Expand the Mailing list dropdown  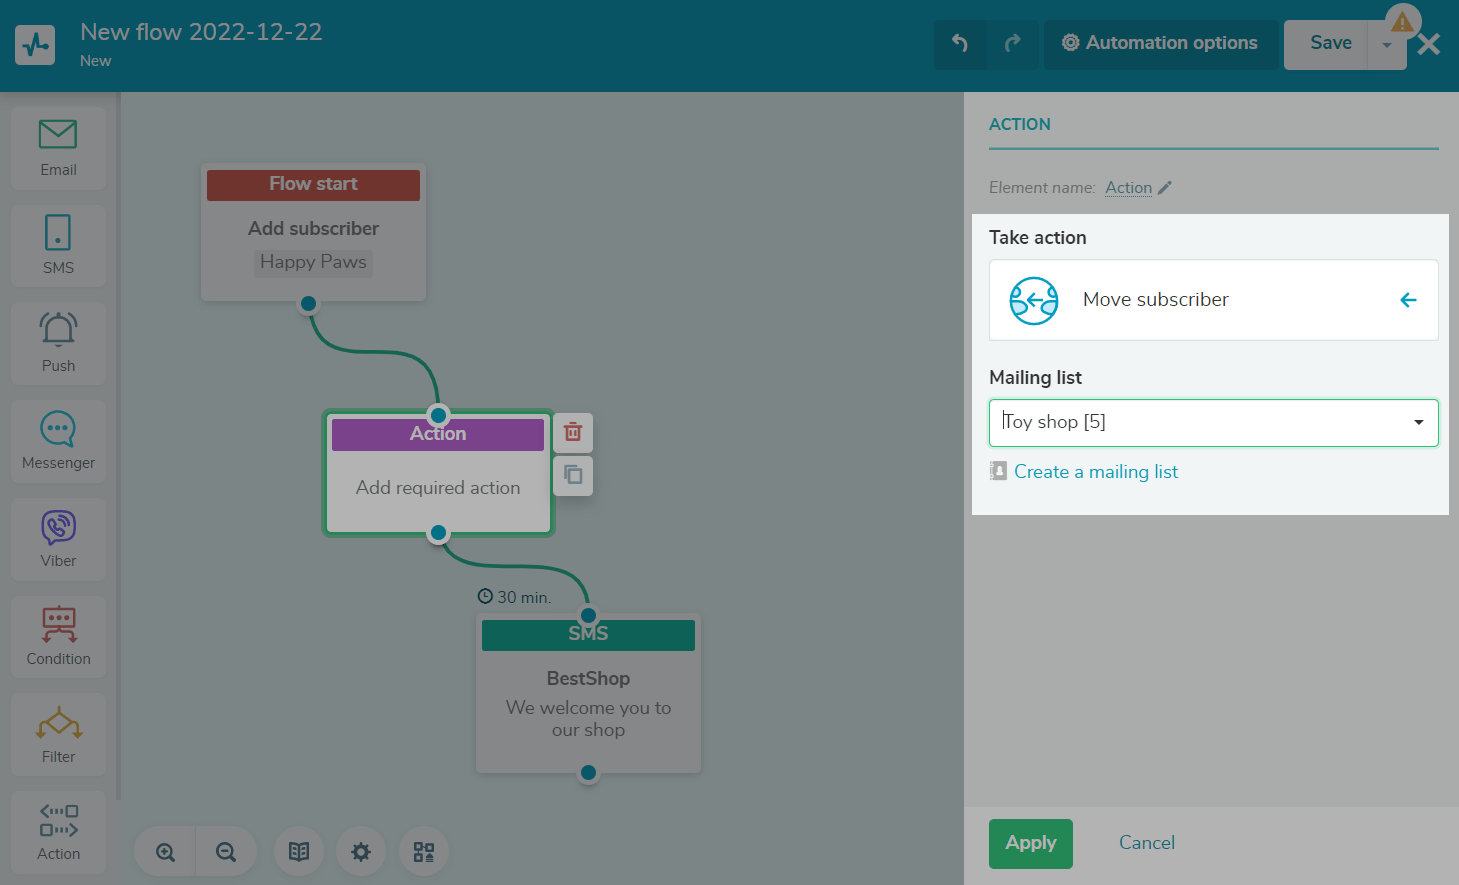coord(1418,422)
